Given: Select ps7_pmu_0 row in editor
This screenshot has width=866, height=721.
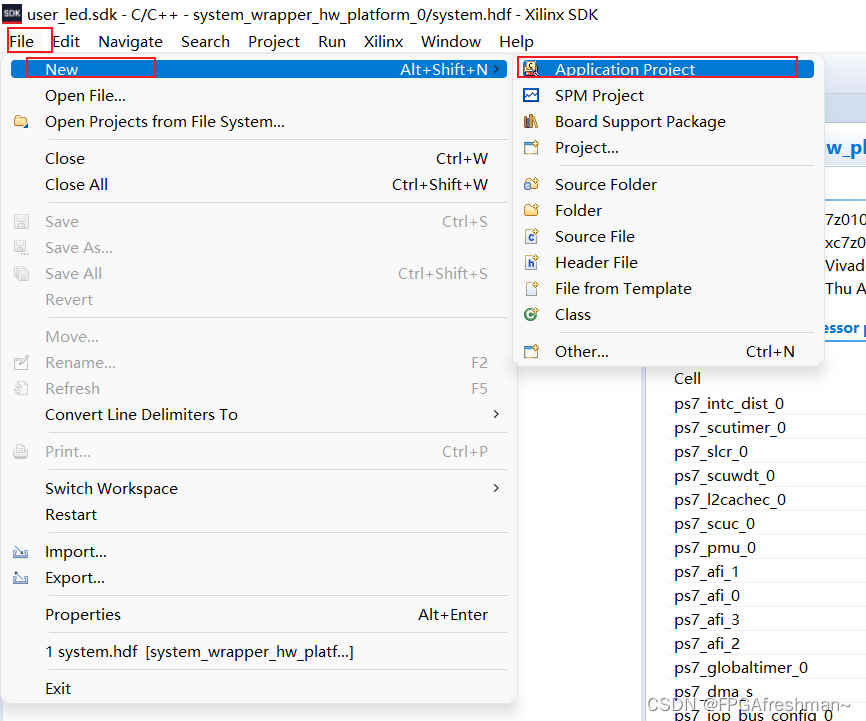Looking at the screenshot, I should (x=767, y=548).
